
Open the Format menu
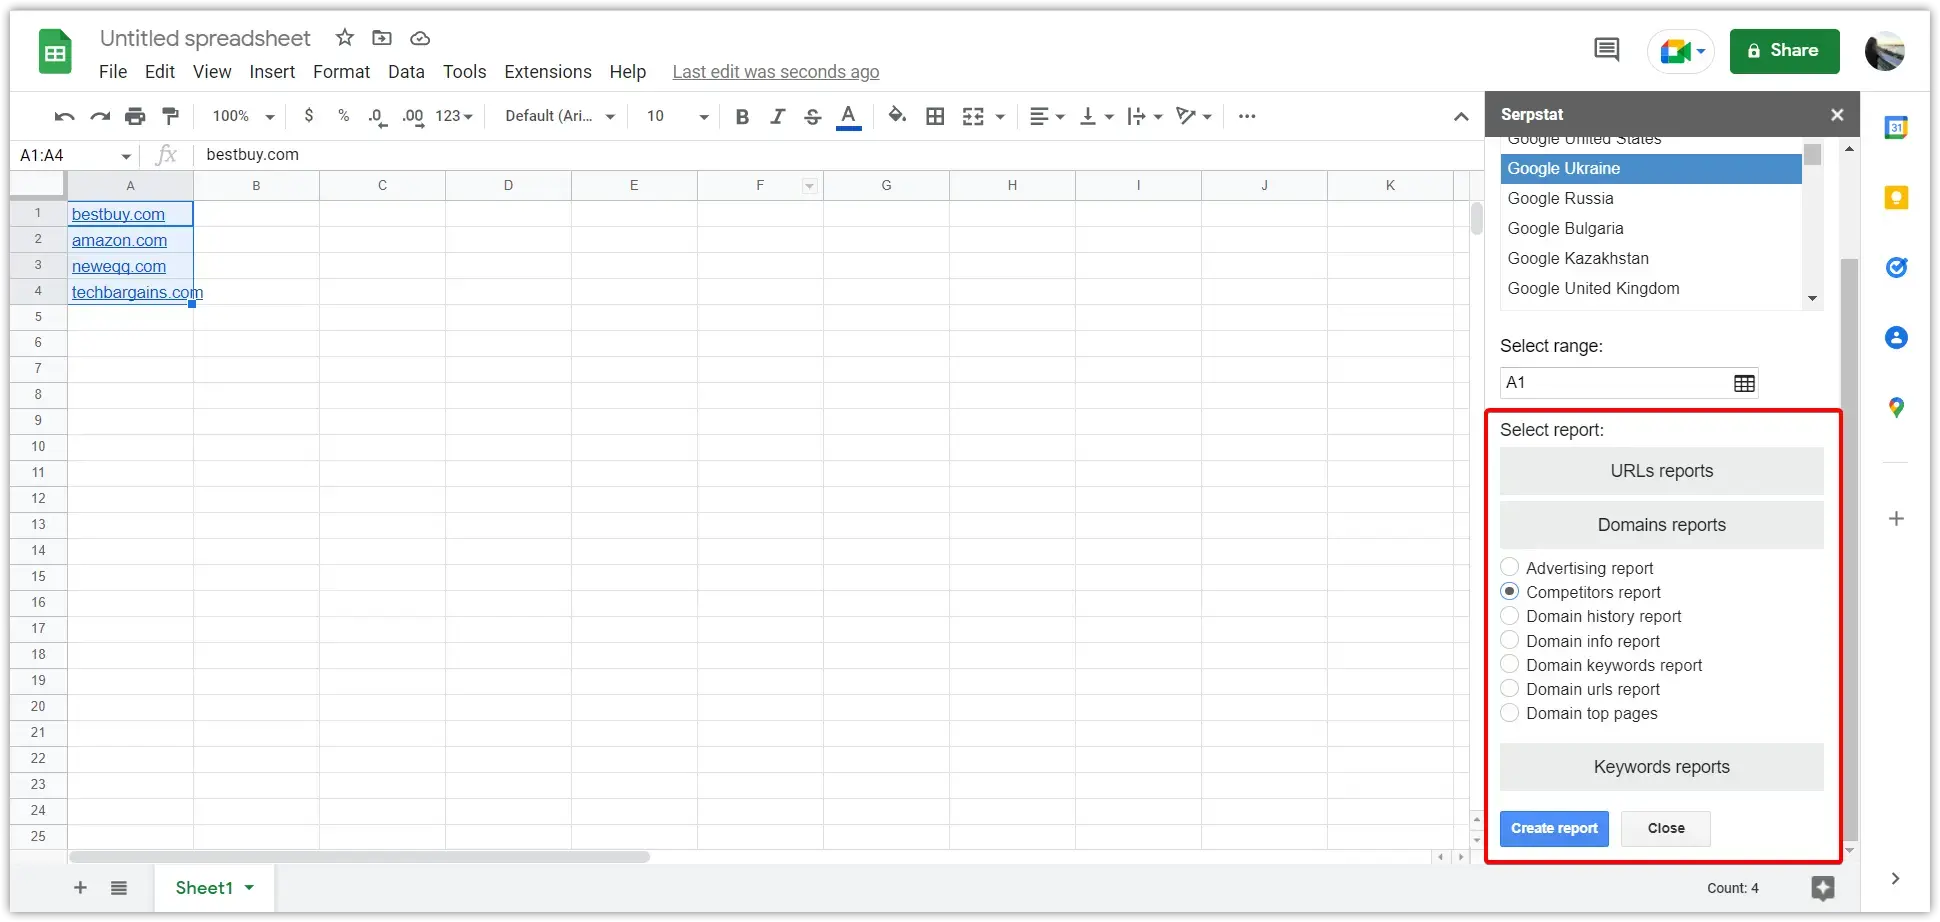pos(341,72)
